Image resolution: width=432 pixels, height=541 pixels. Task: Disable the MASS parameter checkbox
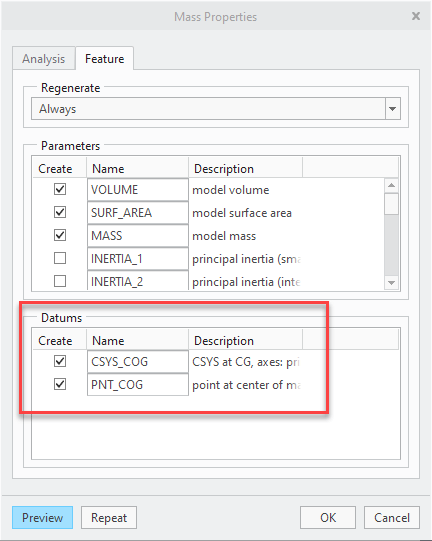60,235
